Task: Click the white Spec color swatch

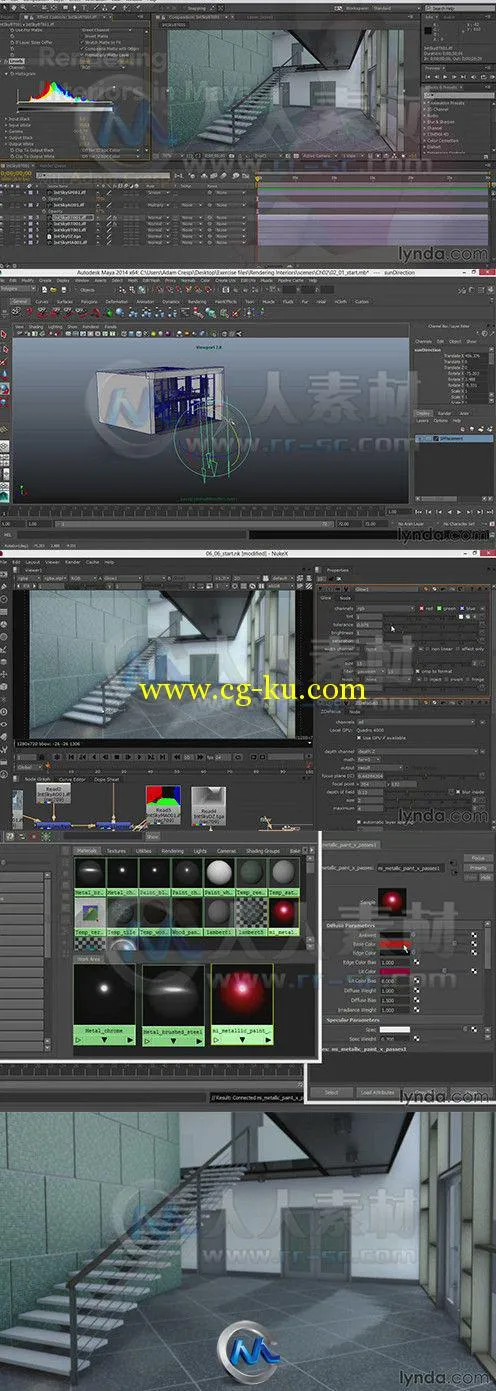Action: coord(393,1028)
